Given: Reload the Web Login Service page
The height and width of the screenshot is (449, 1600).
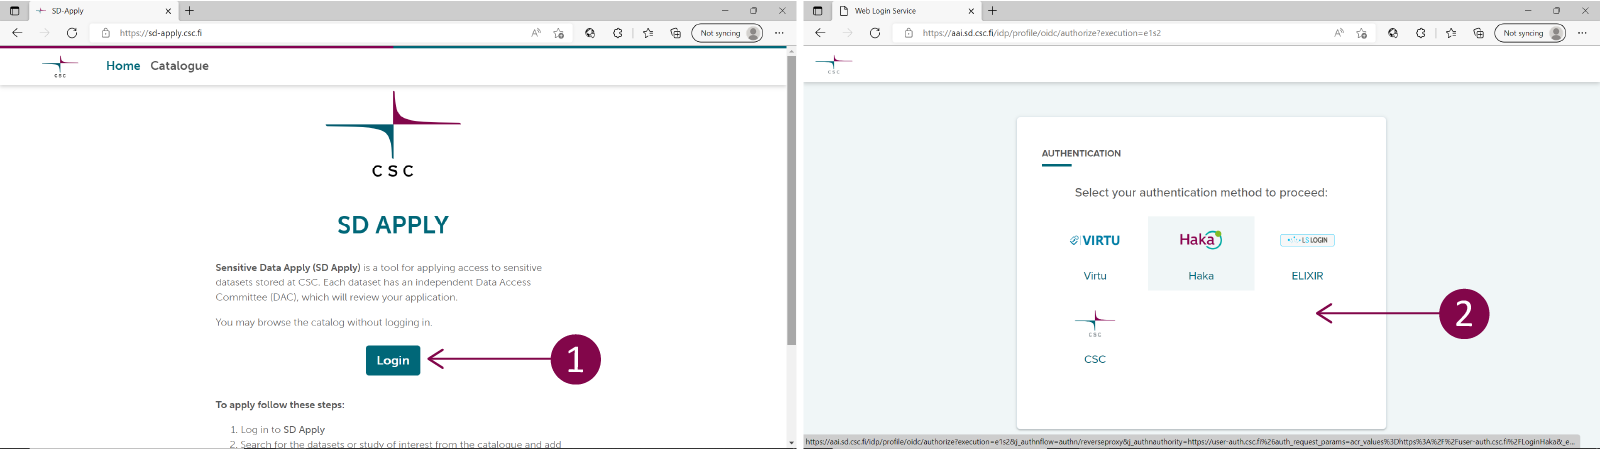Looking at the screenshot, I should 875,33.
